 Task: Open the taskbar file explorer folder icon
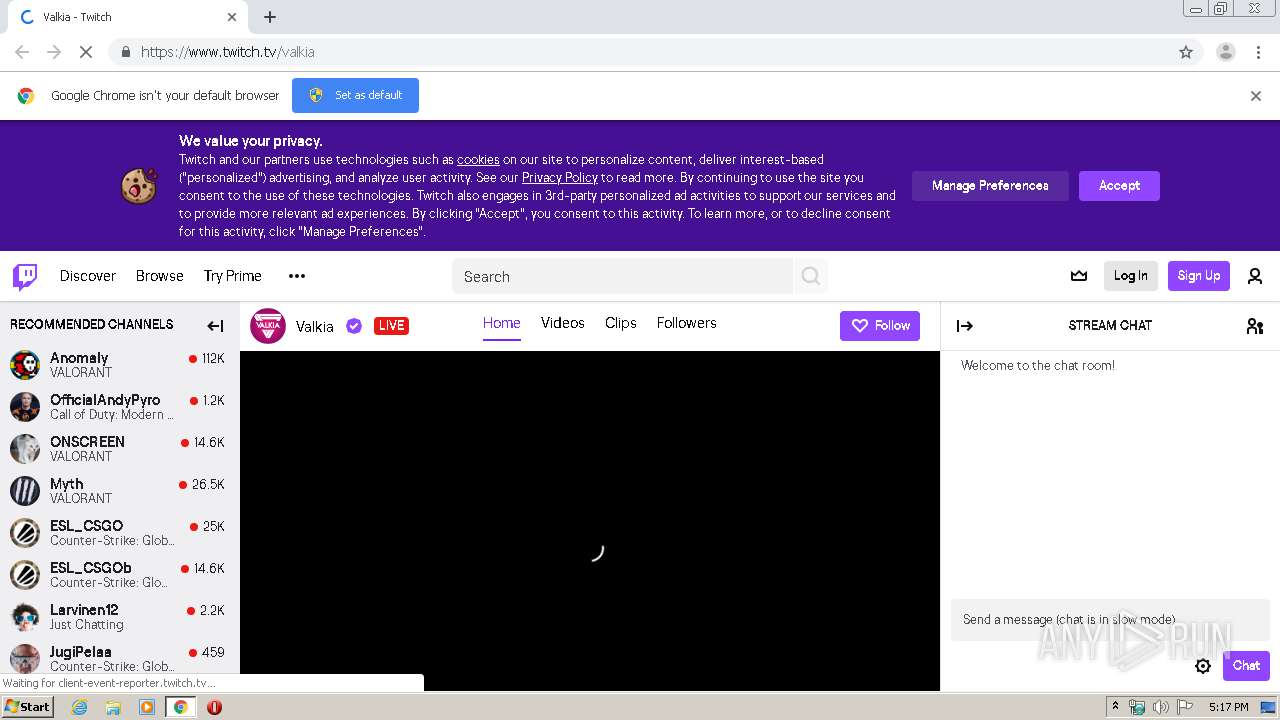pos(113,707)
